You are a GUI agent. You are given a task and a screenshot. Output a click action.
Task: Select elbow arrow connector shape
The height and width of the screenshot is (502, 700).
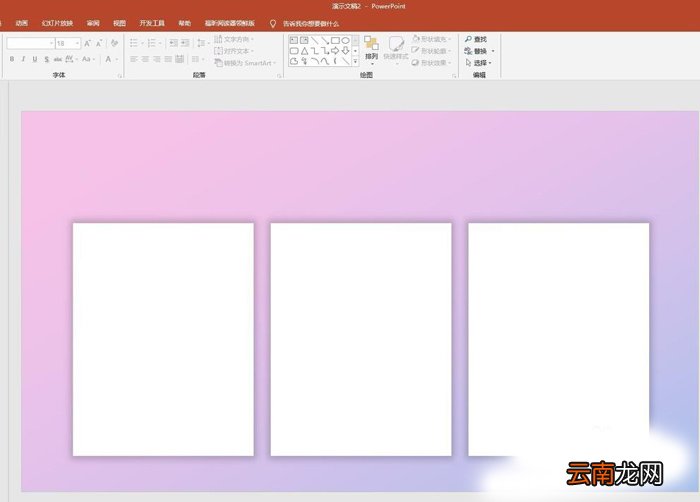click(325, 51)
